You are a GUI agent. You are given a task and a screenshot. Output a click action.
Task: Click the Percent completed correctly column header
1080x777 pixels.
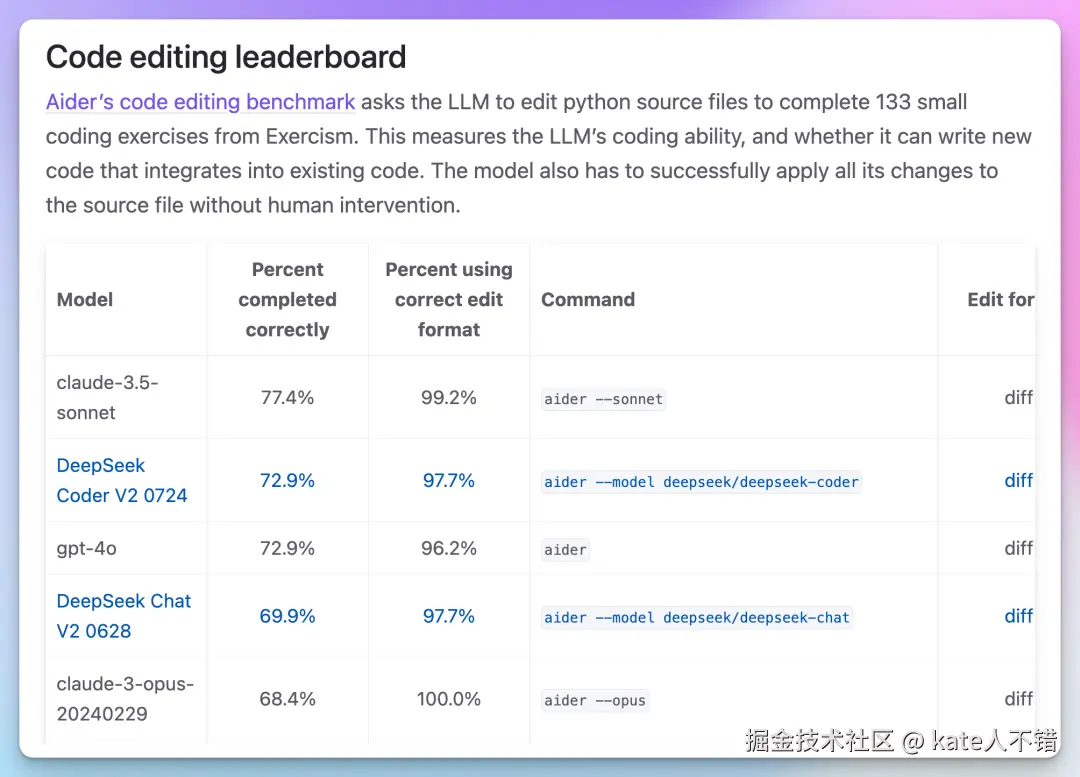(x=287, y=299)
